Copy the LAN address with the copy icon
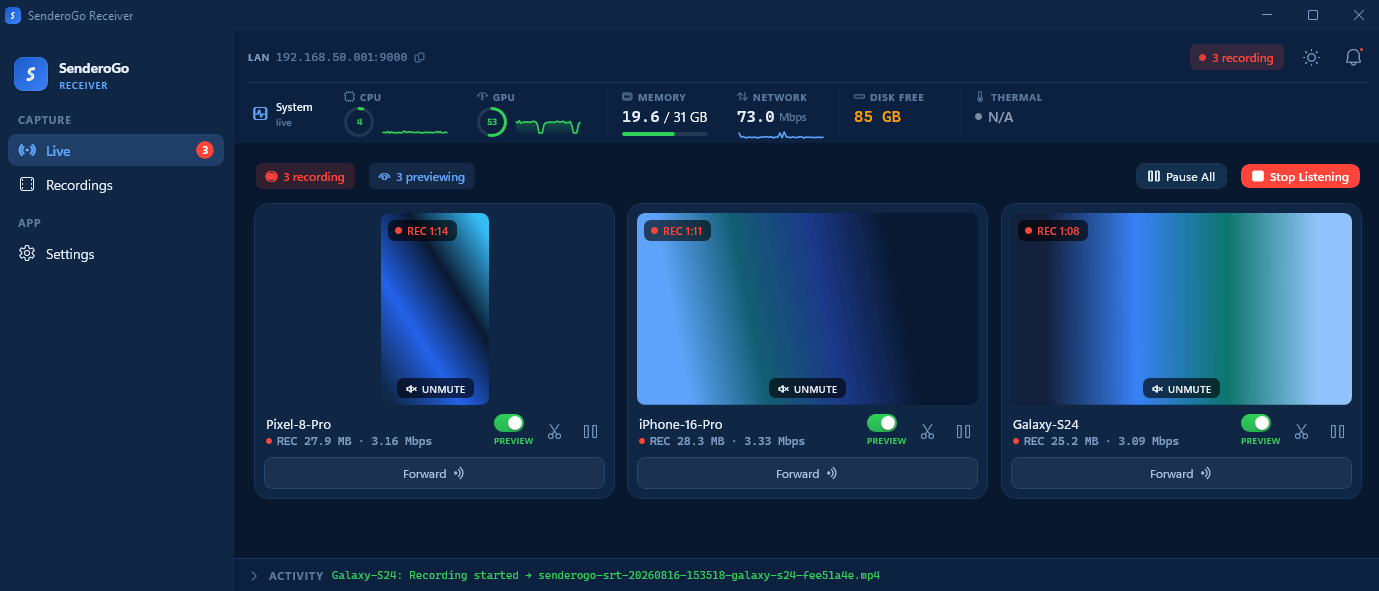The image size is (1379, 591). coord(420,57)
